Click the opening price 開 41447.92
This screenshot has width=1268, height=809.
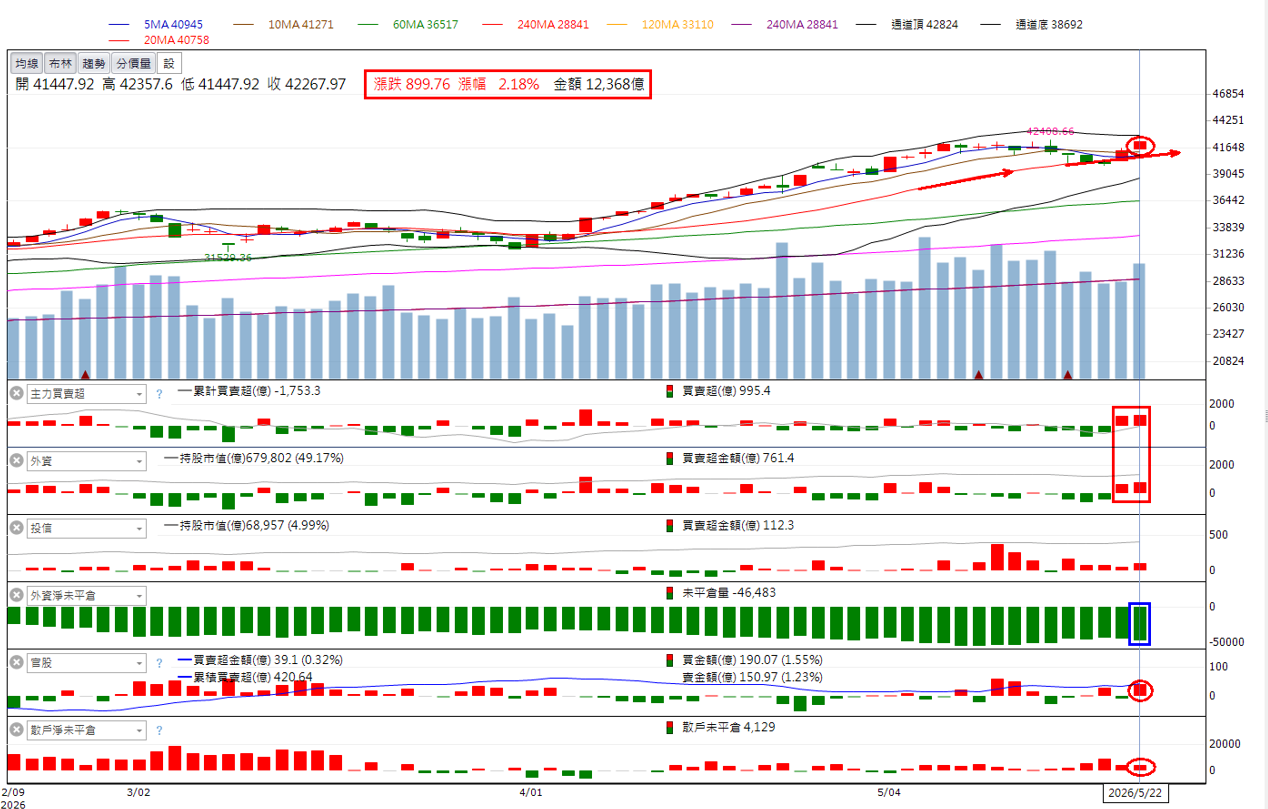coord(54,85)
